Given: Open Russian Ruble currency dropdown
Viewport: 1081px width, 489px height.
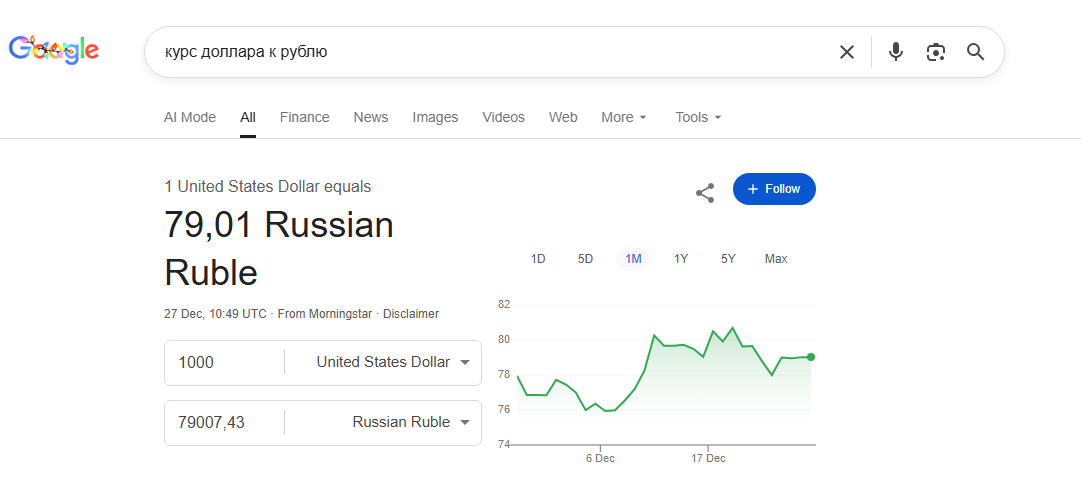Looking at the screenshot, I should [410, 422].
